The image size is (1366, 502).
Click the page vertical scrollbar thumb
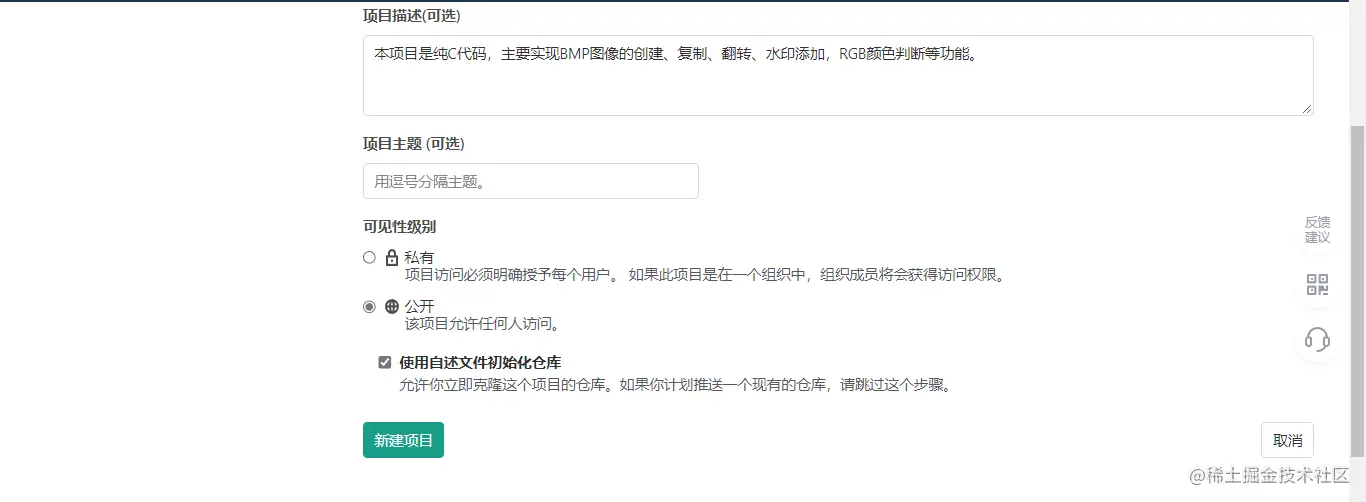[1357, 290]
